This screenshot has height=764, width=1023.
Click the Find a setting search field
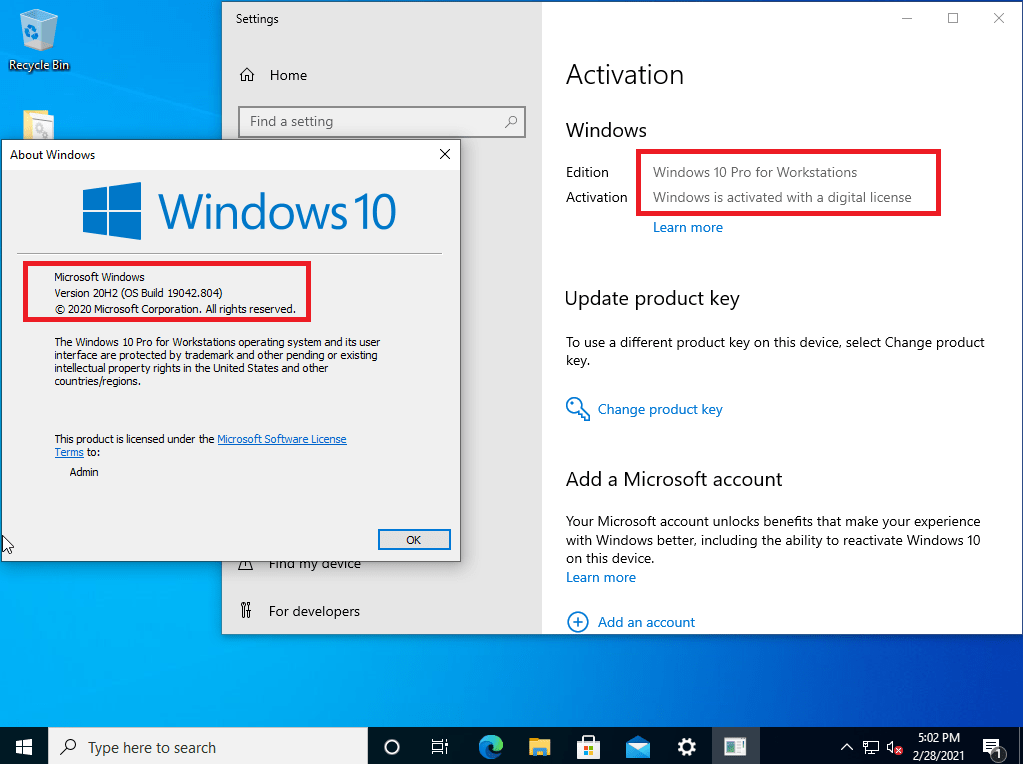tap(382, 121)
